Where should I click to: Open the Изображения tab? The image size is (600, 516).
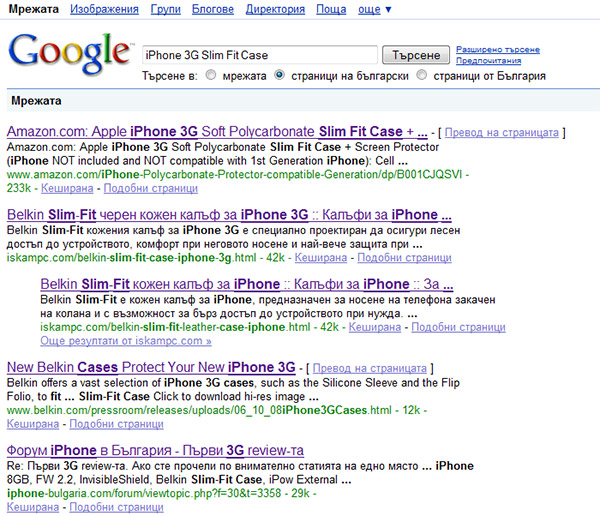pos(104,9)
